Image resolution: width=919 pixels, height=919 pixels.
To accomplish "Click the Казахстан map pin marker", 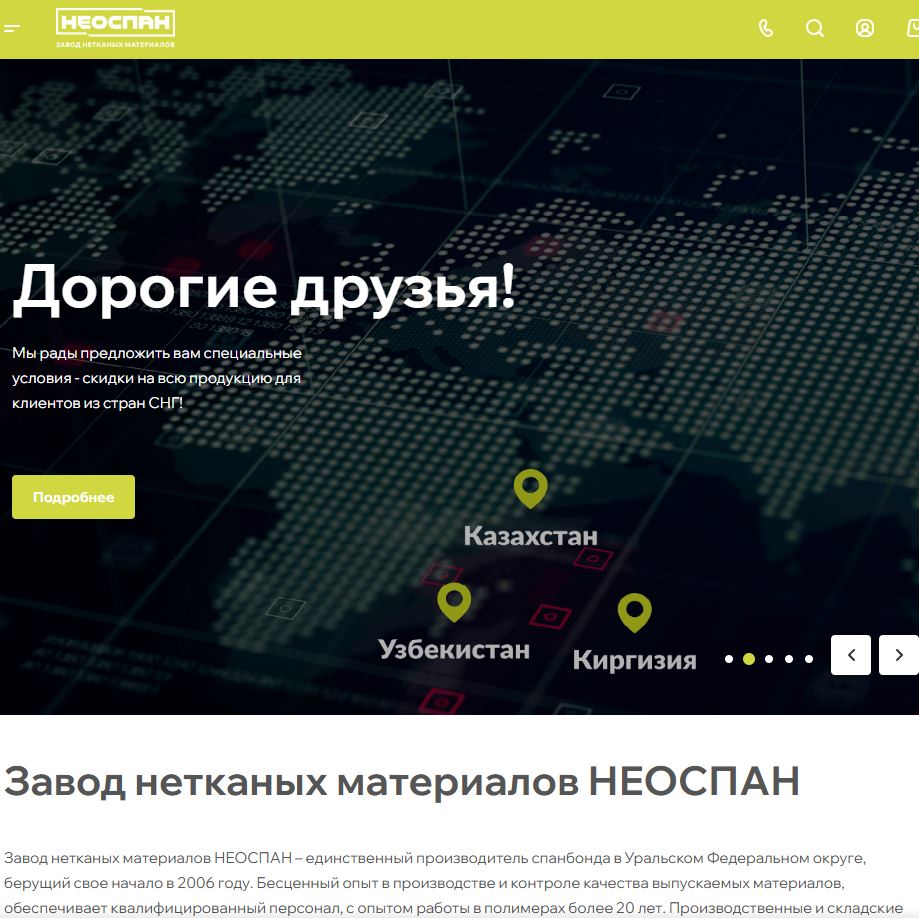I will coord(529,488).
